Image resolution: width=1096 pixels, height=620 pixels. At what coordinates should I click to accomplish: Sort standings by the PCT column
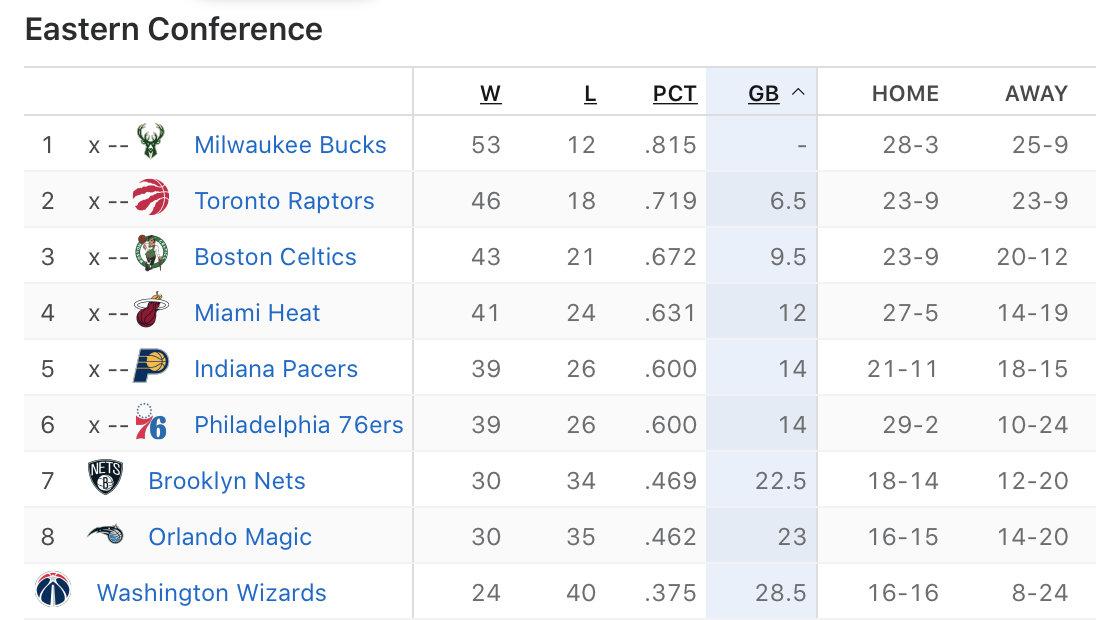pos(675,94)
